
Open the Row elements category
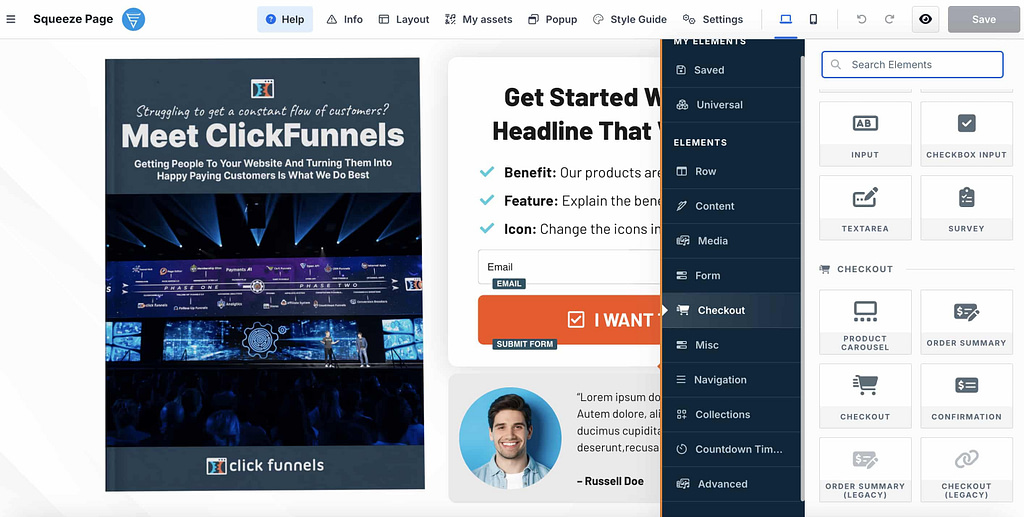(732, 171)
